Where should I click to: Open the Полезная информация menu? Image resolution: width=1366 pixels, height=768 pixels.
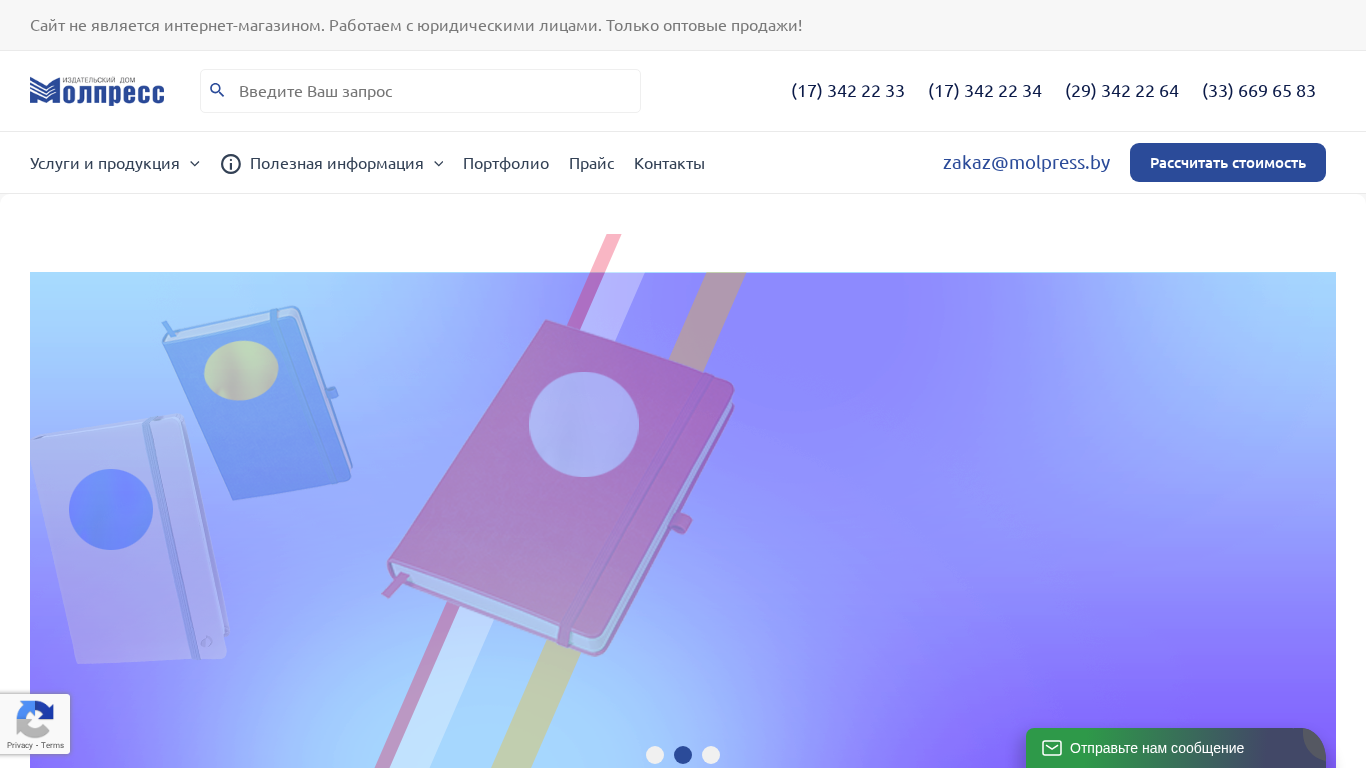337,163
